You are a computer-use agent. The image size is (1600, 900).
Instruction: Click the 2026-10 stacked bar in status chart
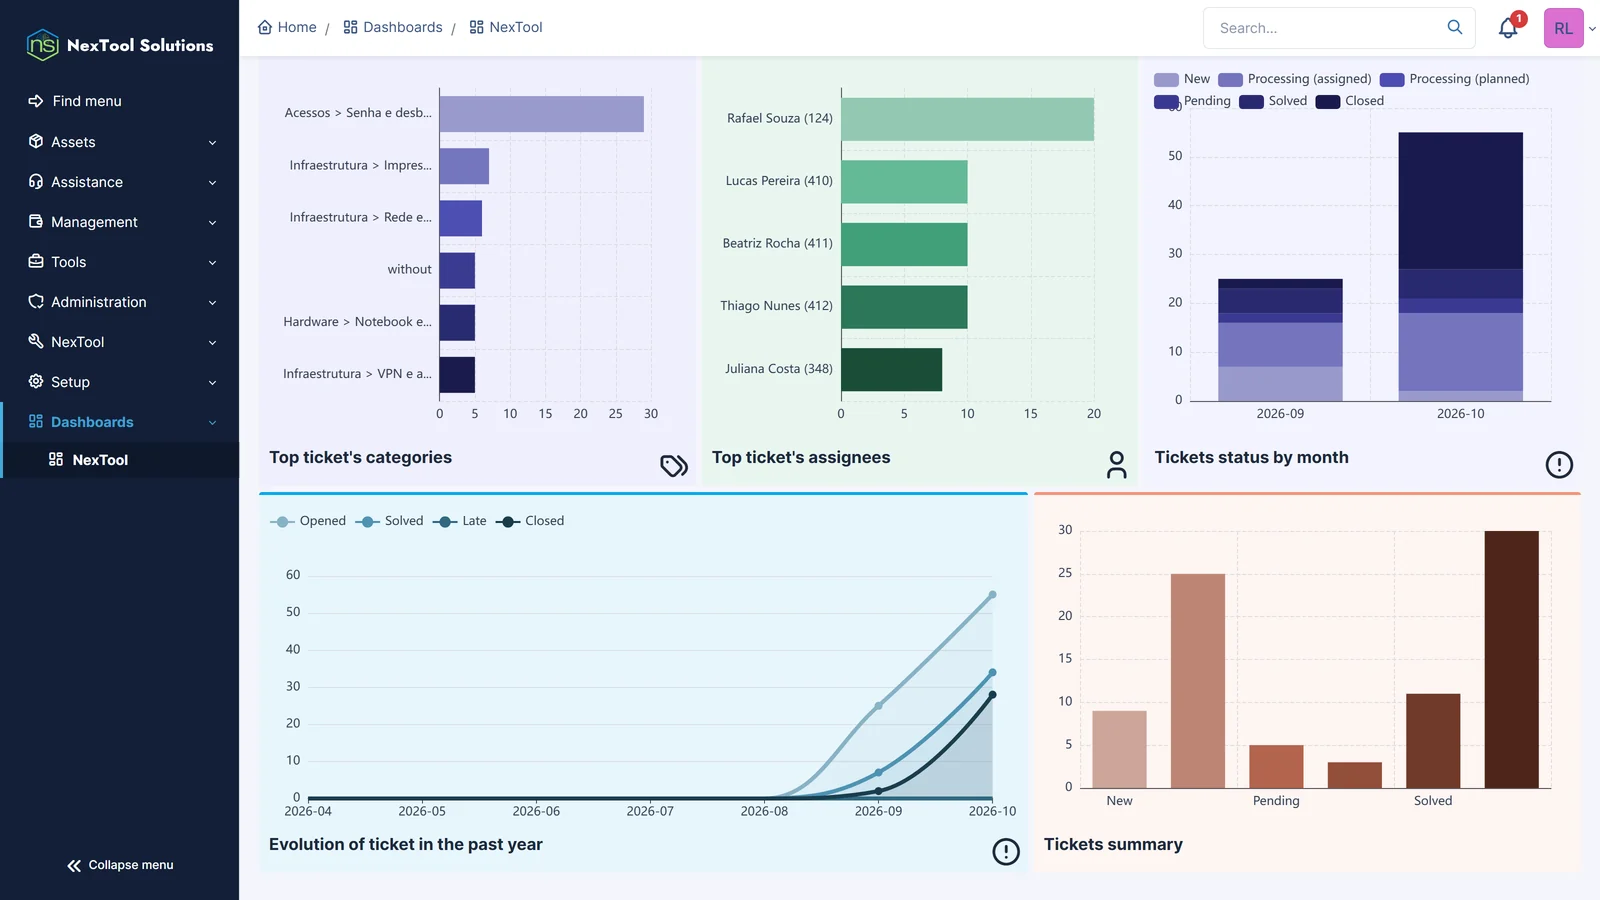point(1460,267)
